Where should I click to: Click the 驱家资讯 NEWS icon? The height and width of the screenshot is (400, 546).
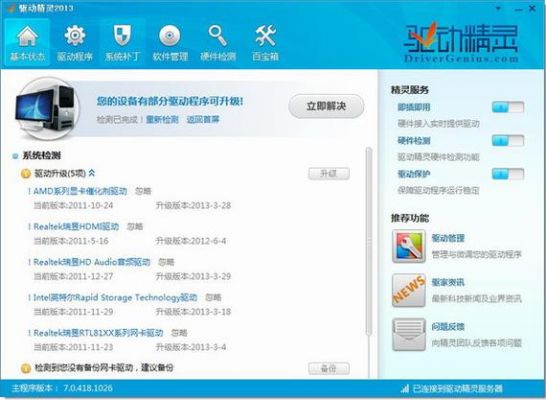(x=409, y=290)
